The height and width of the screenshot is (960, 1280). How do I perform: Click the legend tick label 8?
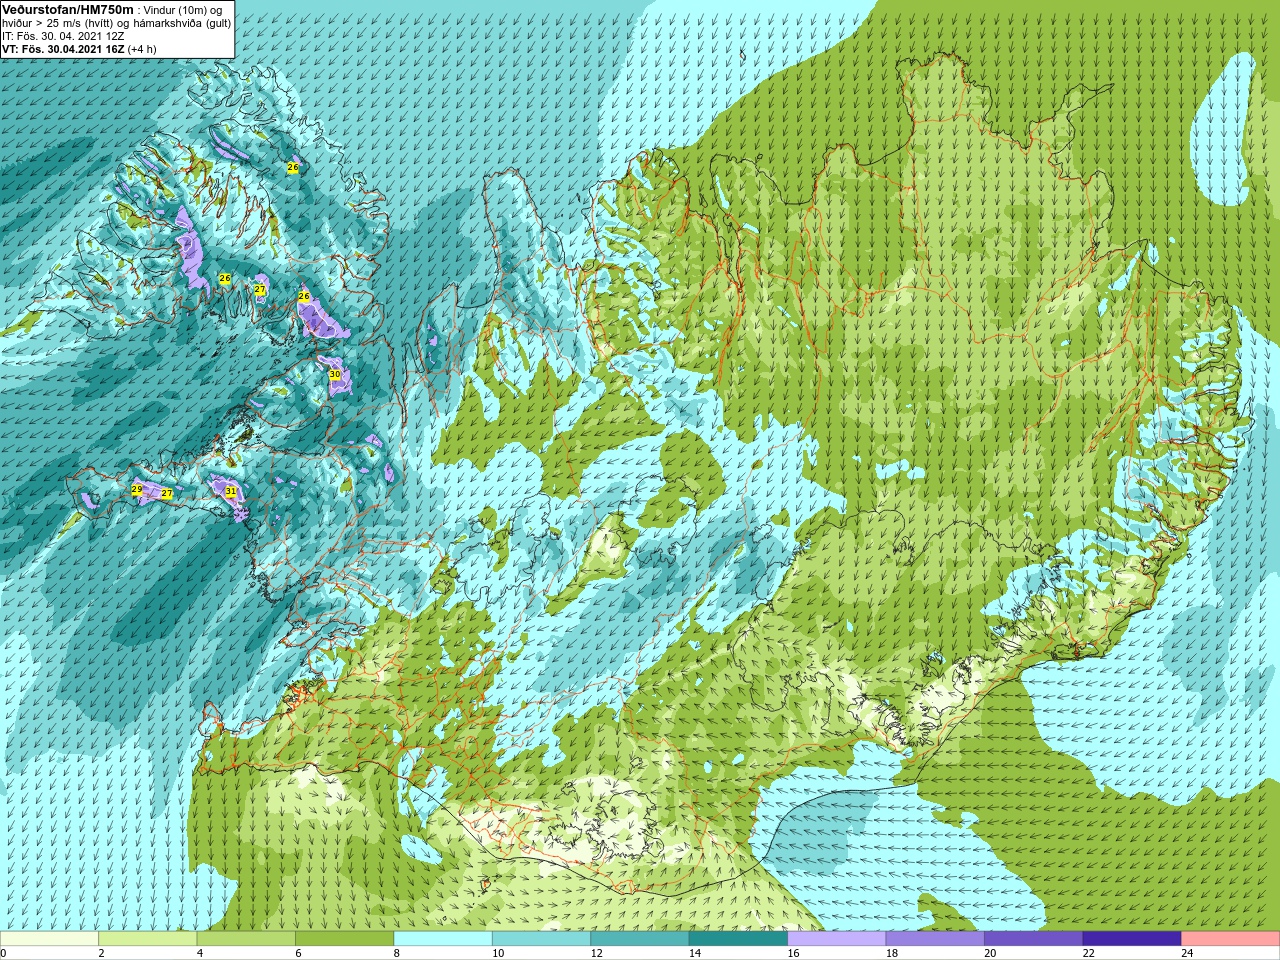[x=396, y=953]
